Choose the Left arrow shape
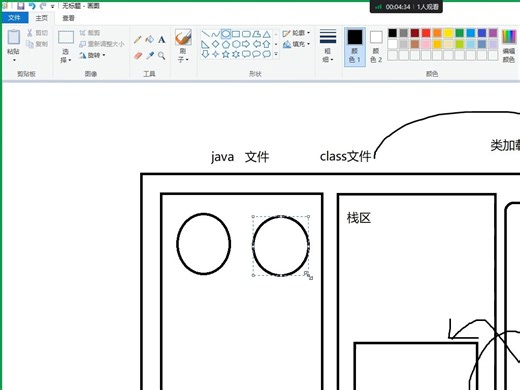The image size is (520, 390). click(256, 44)
